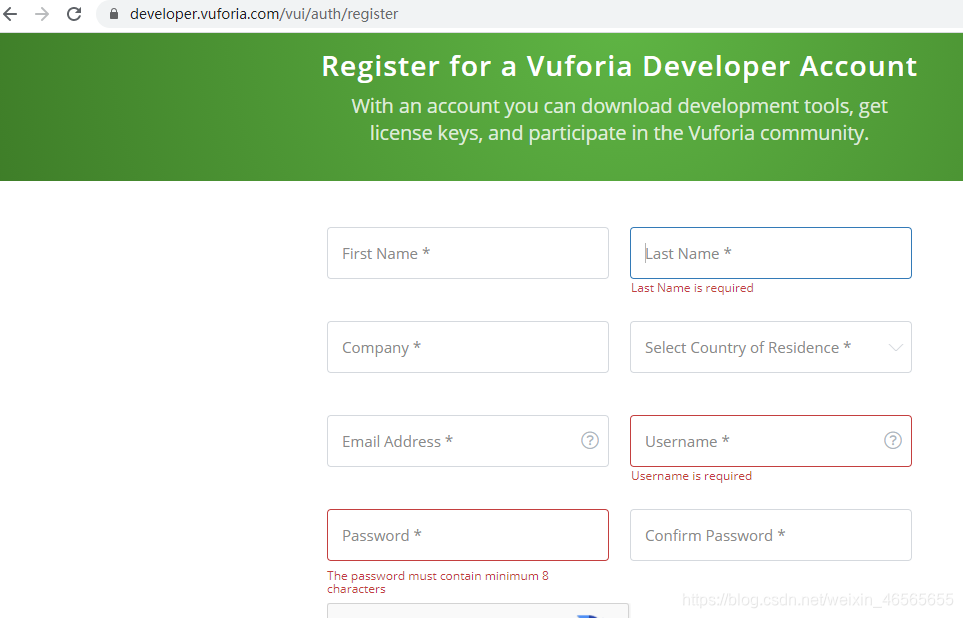Open Email Address help question mark
Screen dimensions: 963x618
pos(590,440)
